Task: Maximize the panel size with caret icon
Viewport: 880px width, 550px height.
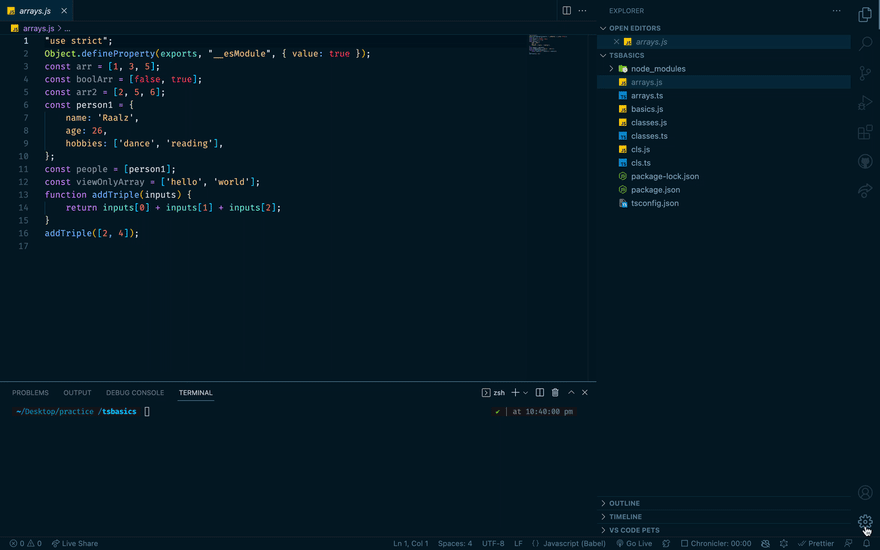Action: 571,392
